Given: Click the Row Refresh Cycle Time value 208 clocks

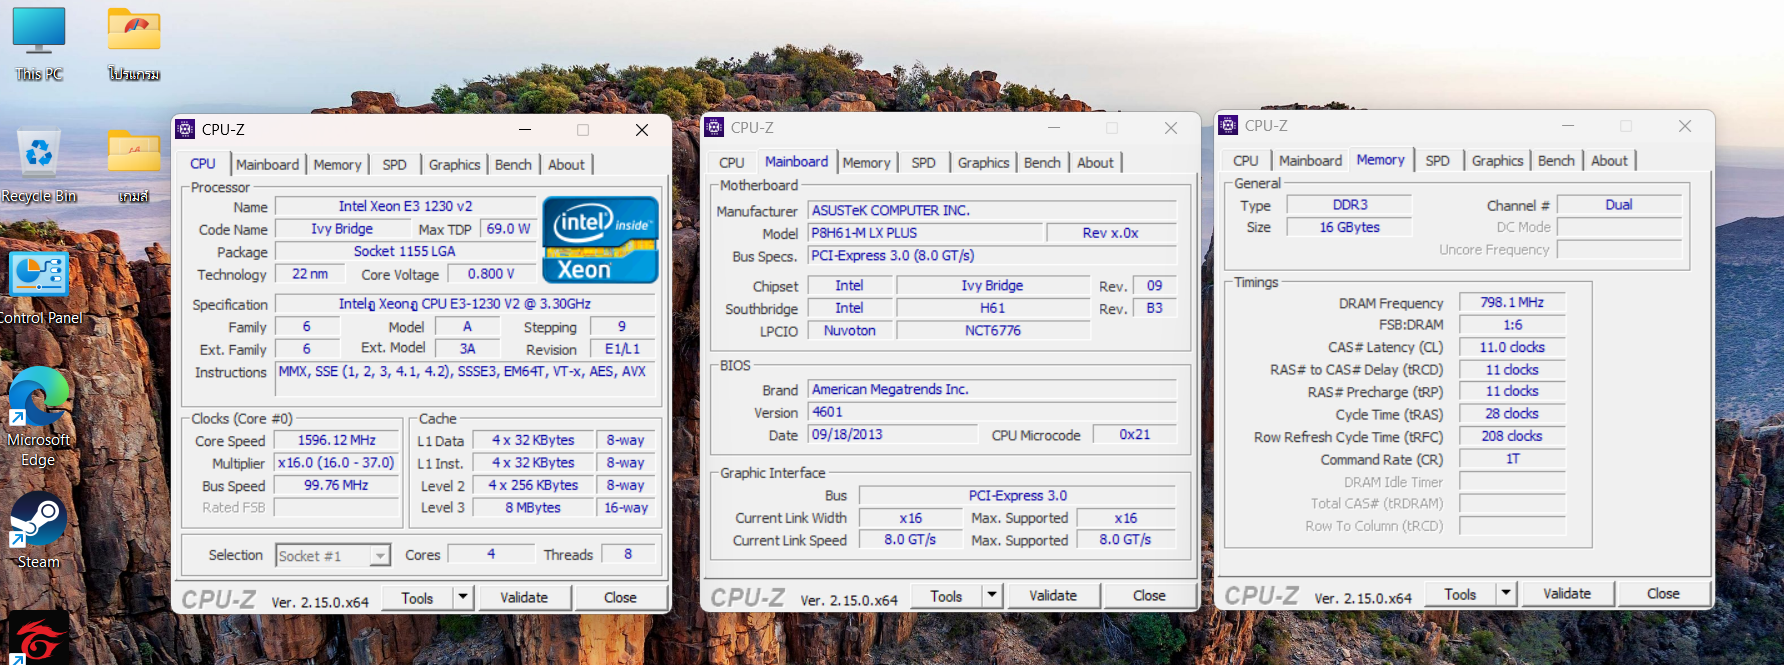Looking at the screenshot, I should pyautogui.click(x=1512, y=436).
